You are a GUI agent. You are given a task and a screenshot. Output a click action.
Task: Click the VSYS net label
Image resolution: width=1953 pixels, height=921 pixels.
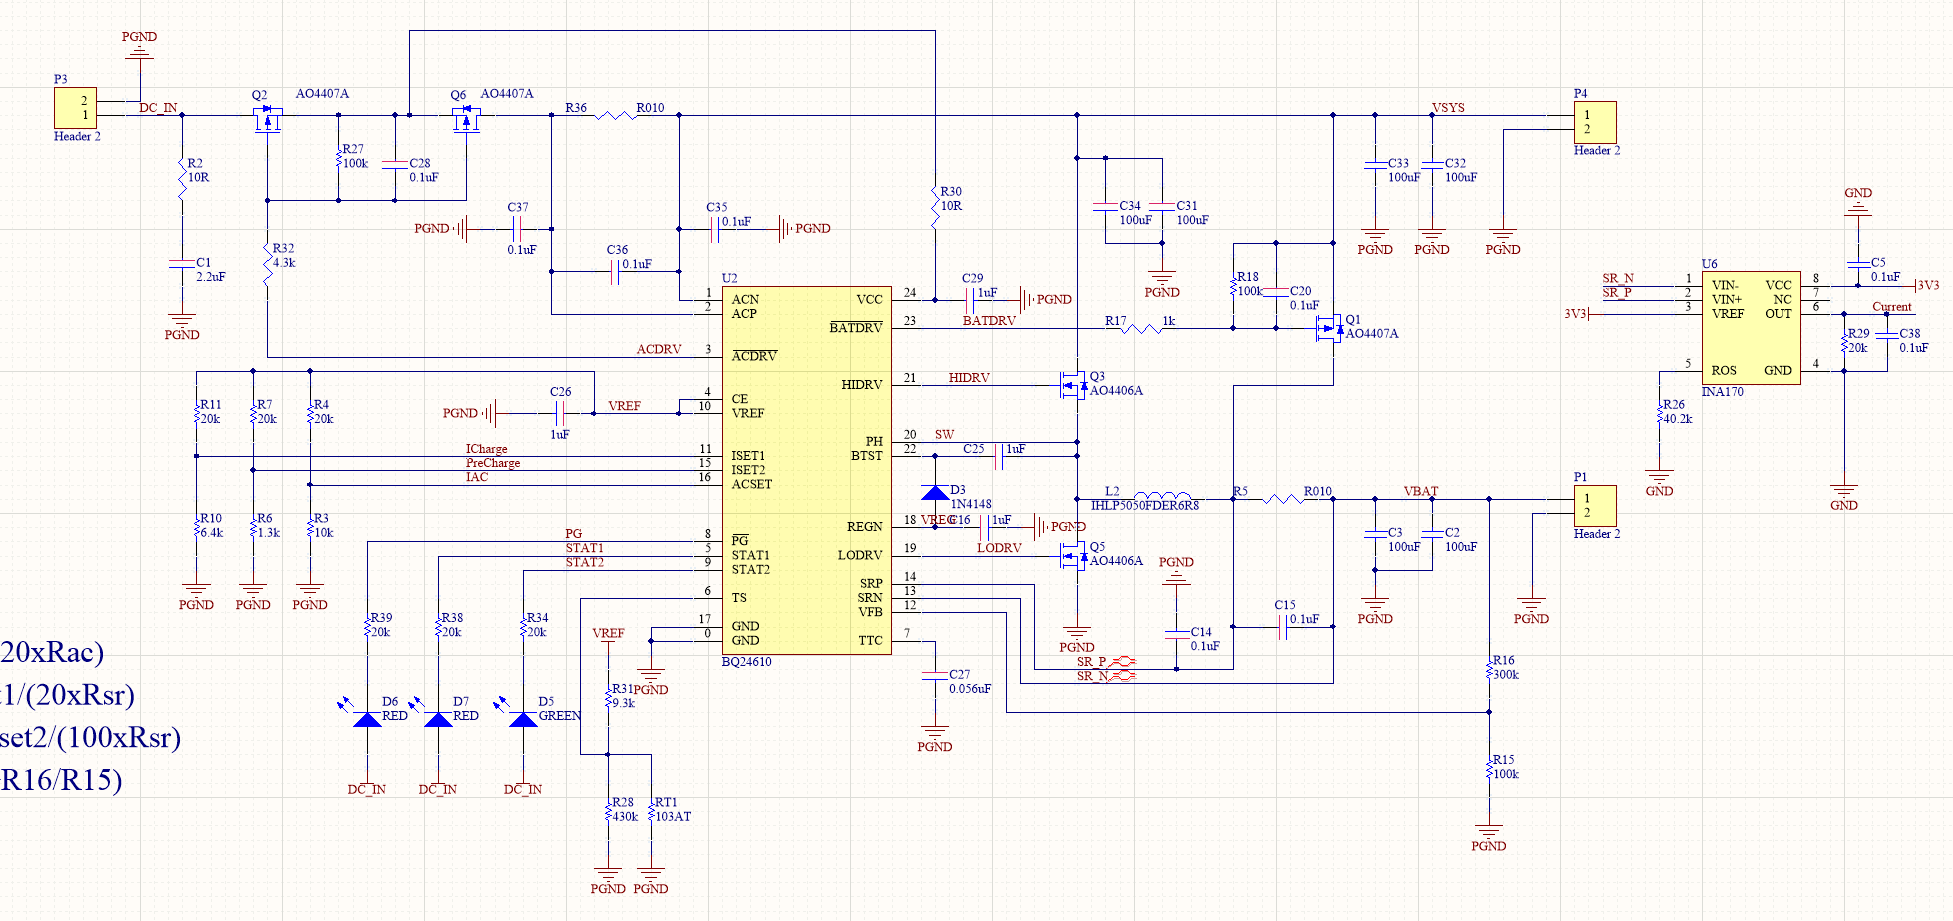[1448, 108]
